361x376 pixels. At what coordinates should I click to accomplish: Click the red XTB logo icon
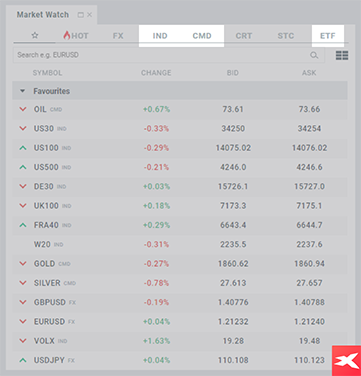(x=346, y=361)
